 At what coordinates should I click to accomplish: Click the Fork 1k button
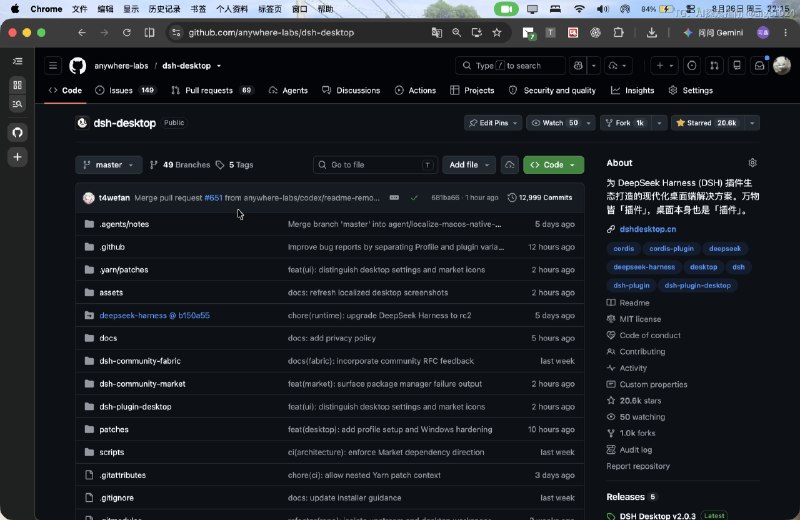pyautogui.click(x=626, y=123)
